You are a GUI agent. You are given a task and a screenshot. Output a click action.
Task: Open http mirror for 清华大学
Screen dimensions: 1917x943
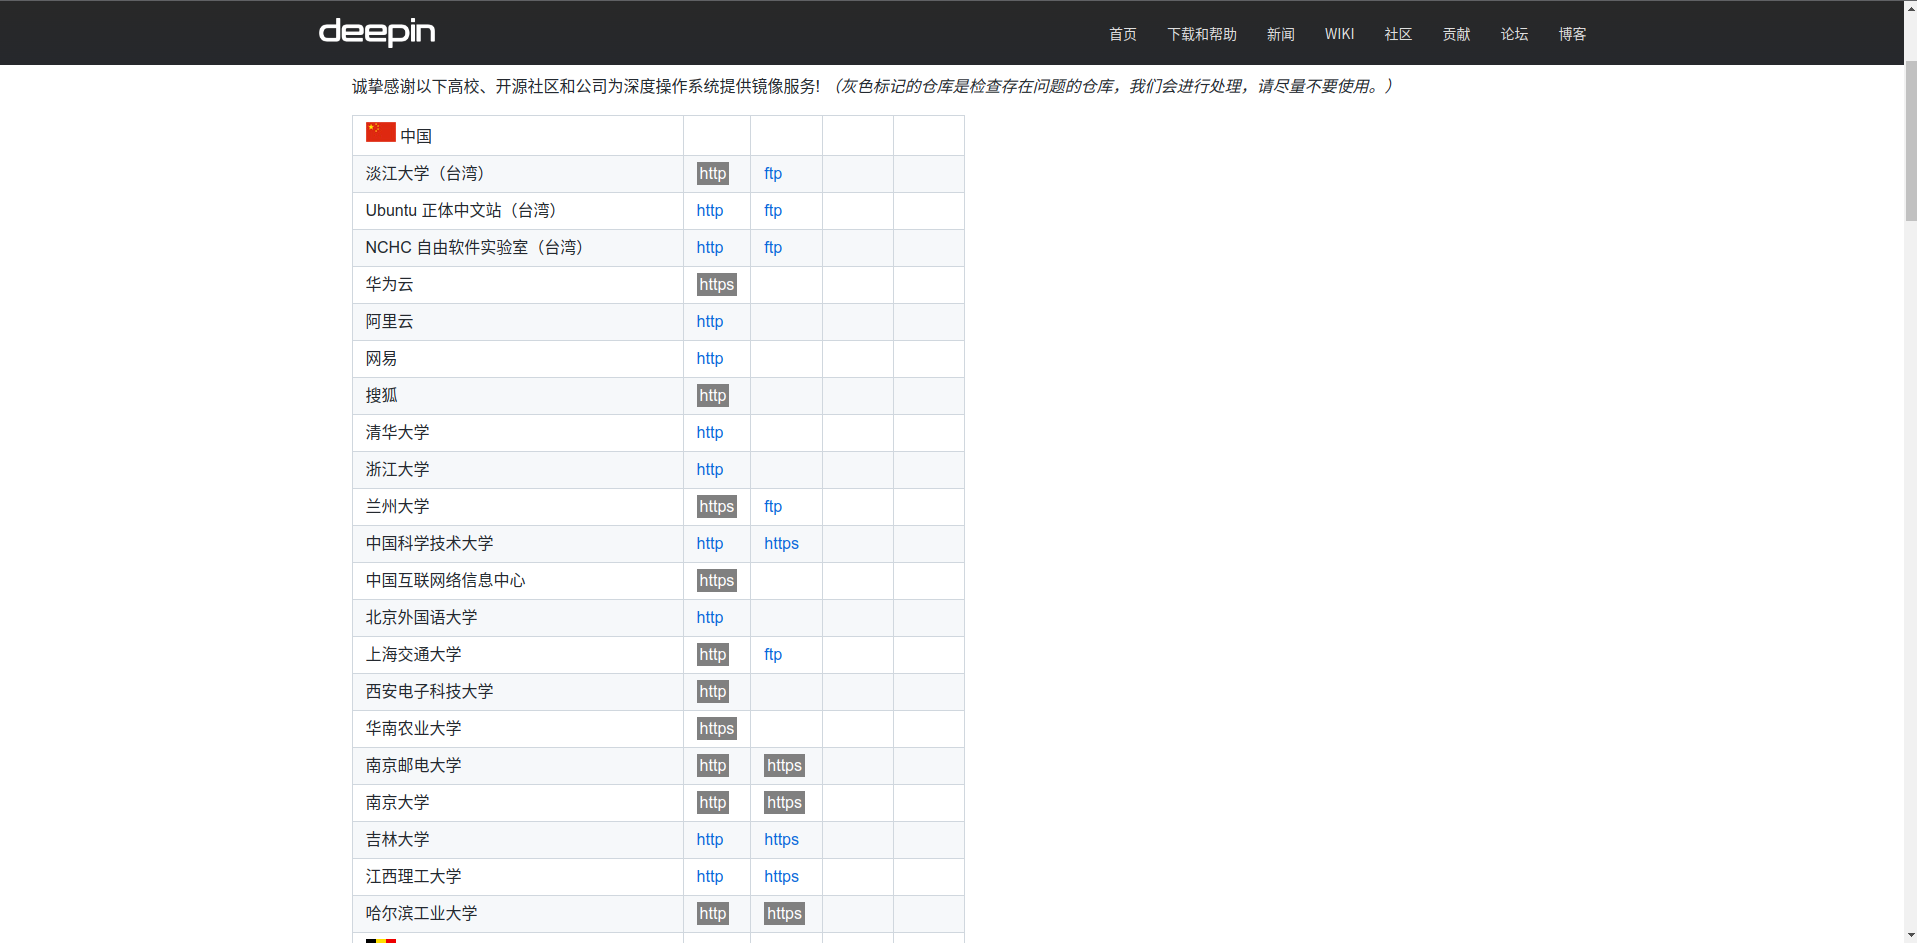(710, 433)
